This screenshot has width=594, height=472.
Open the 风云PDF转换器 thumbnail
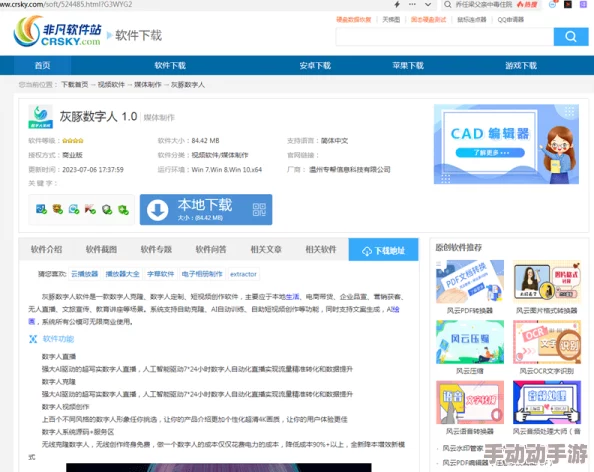pos(470,281)
